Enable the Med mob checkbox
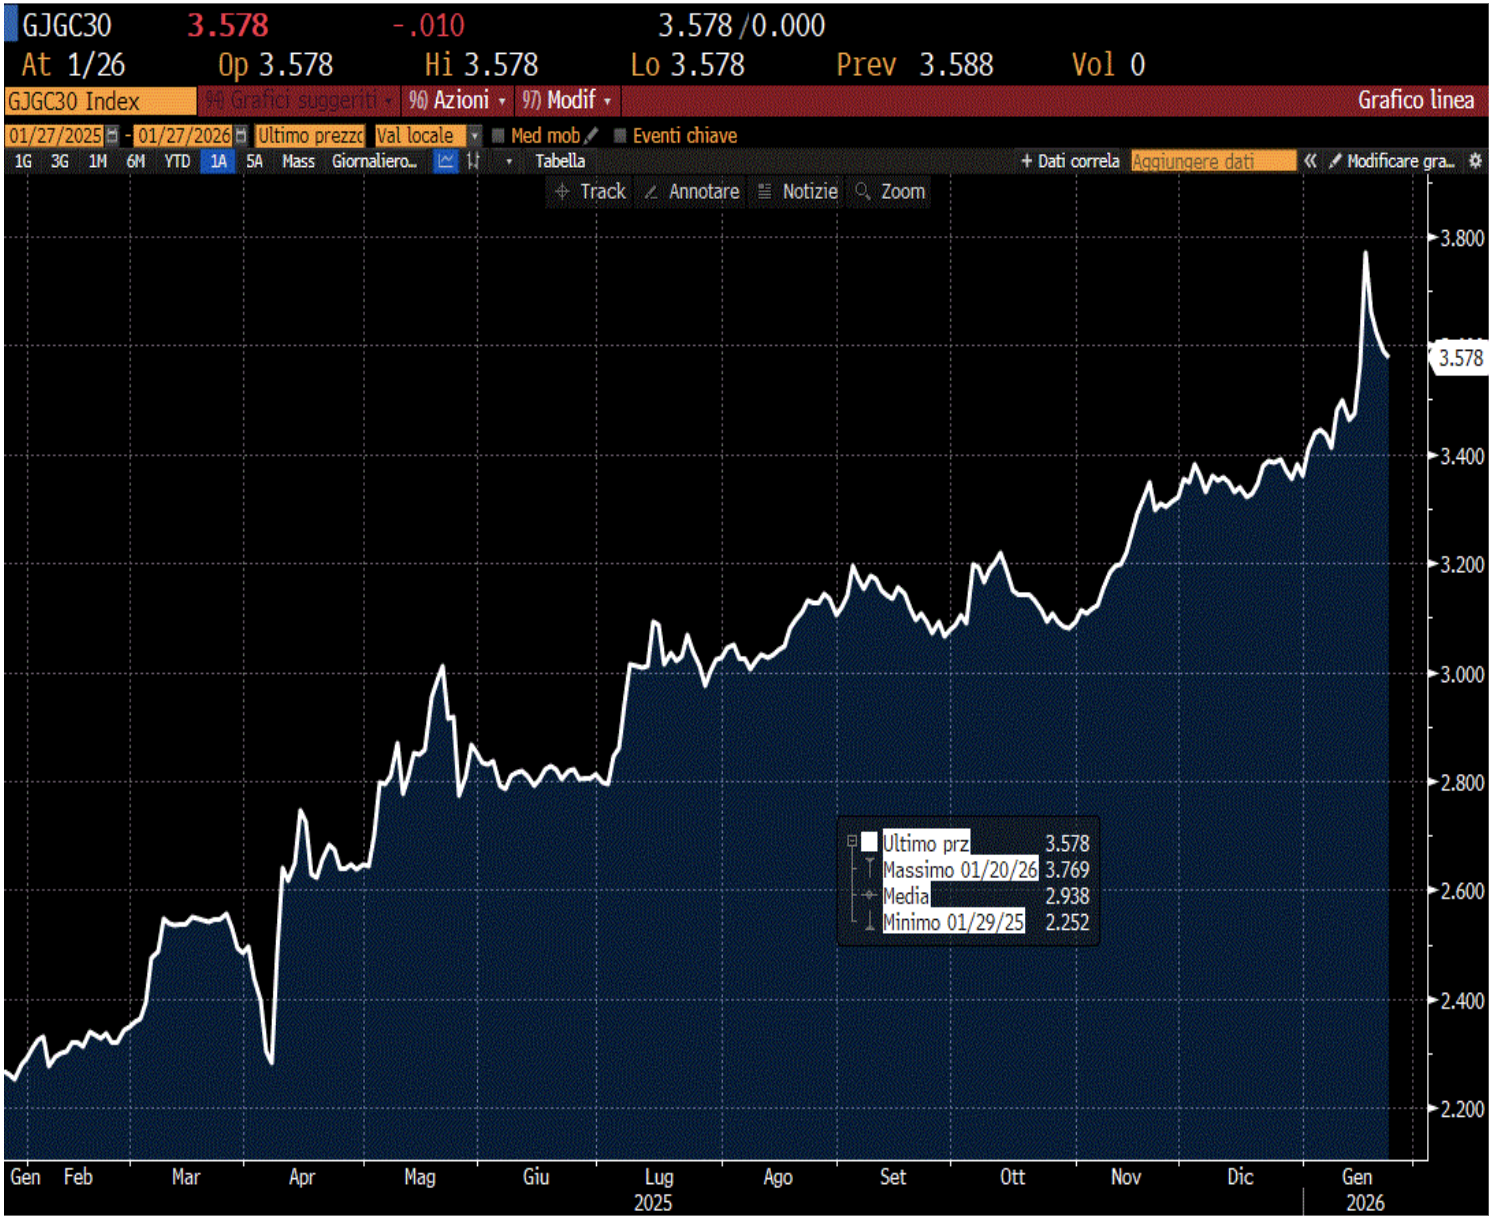 tap(498, 136)
